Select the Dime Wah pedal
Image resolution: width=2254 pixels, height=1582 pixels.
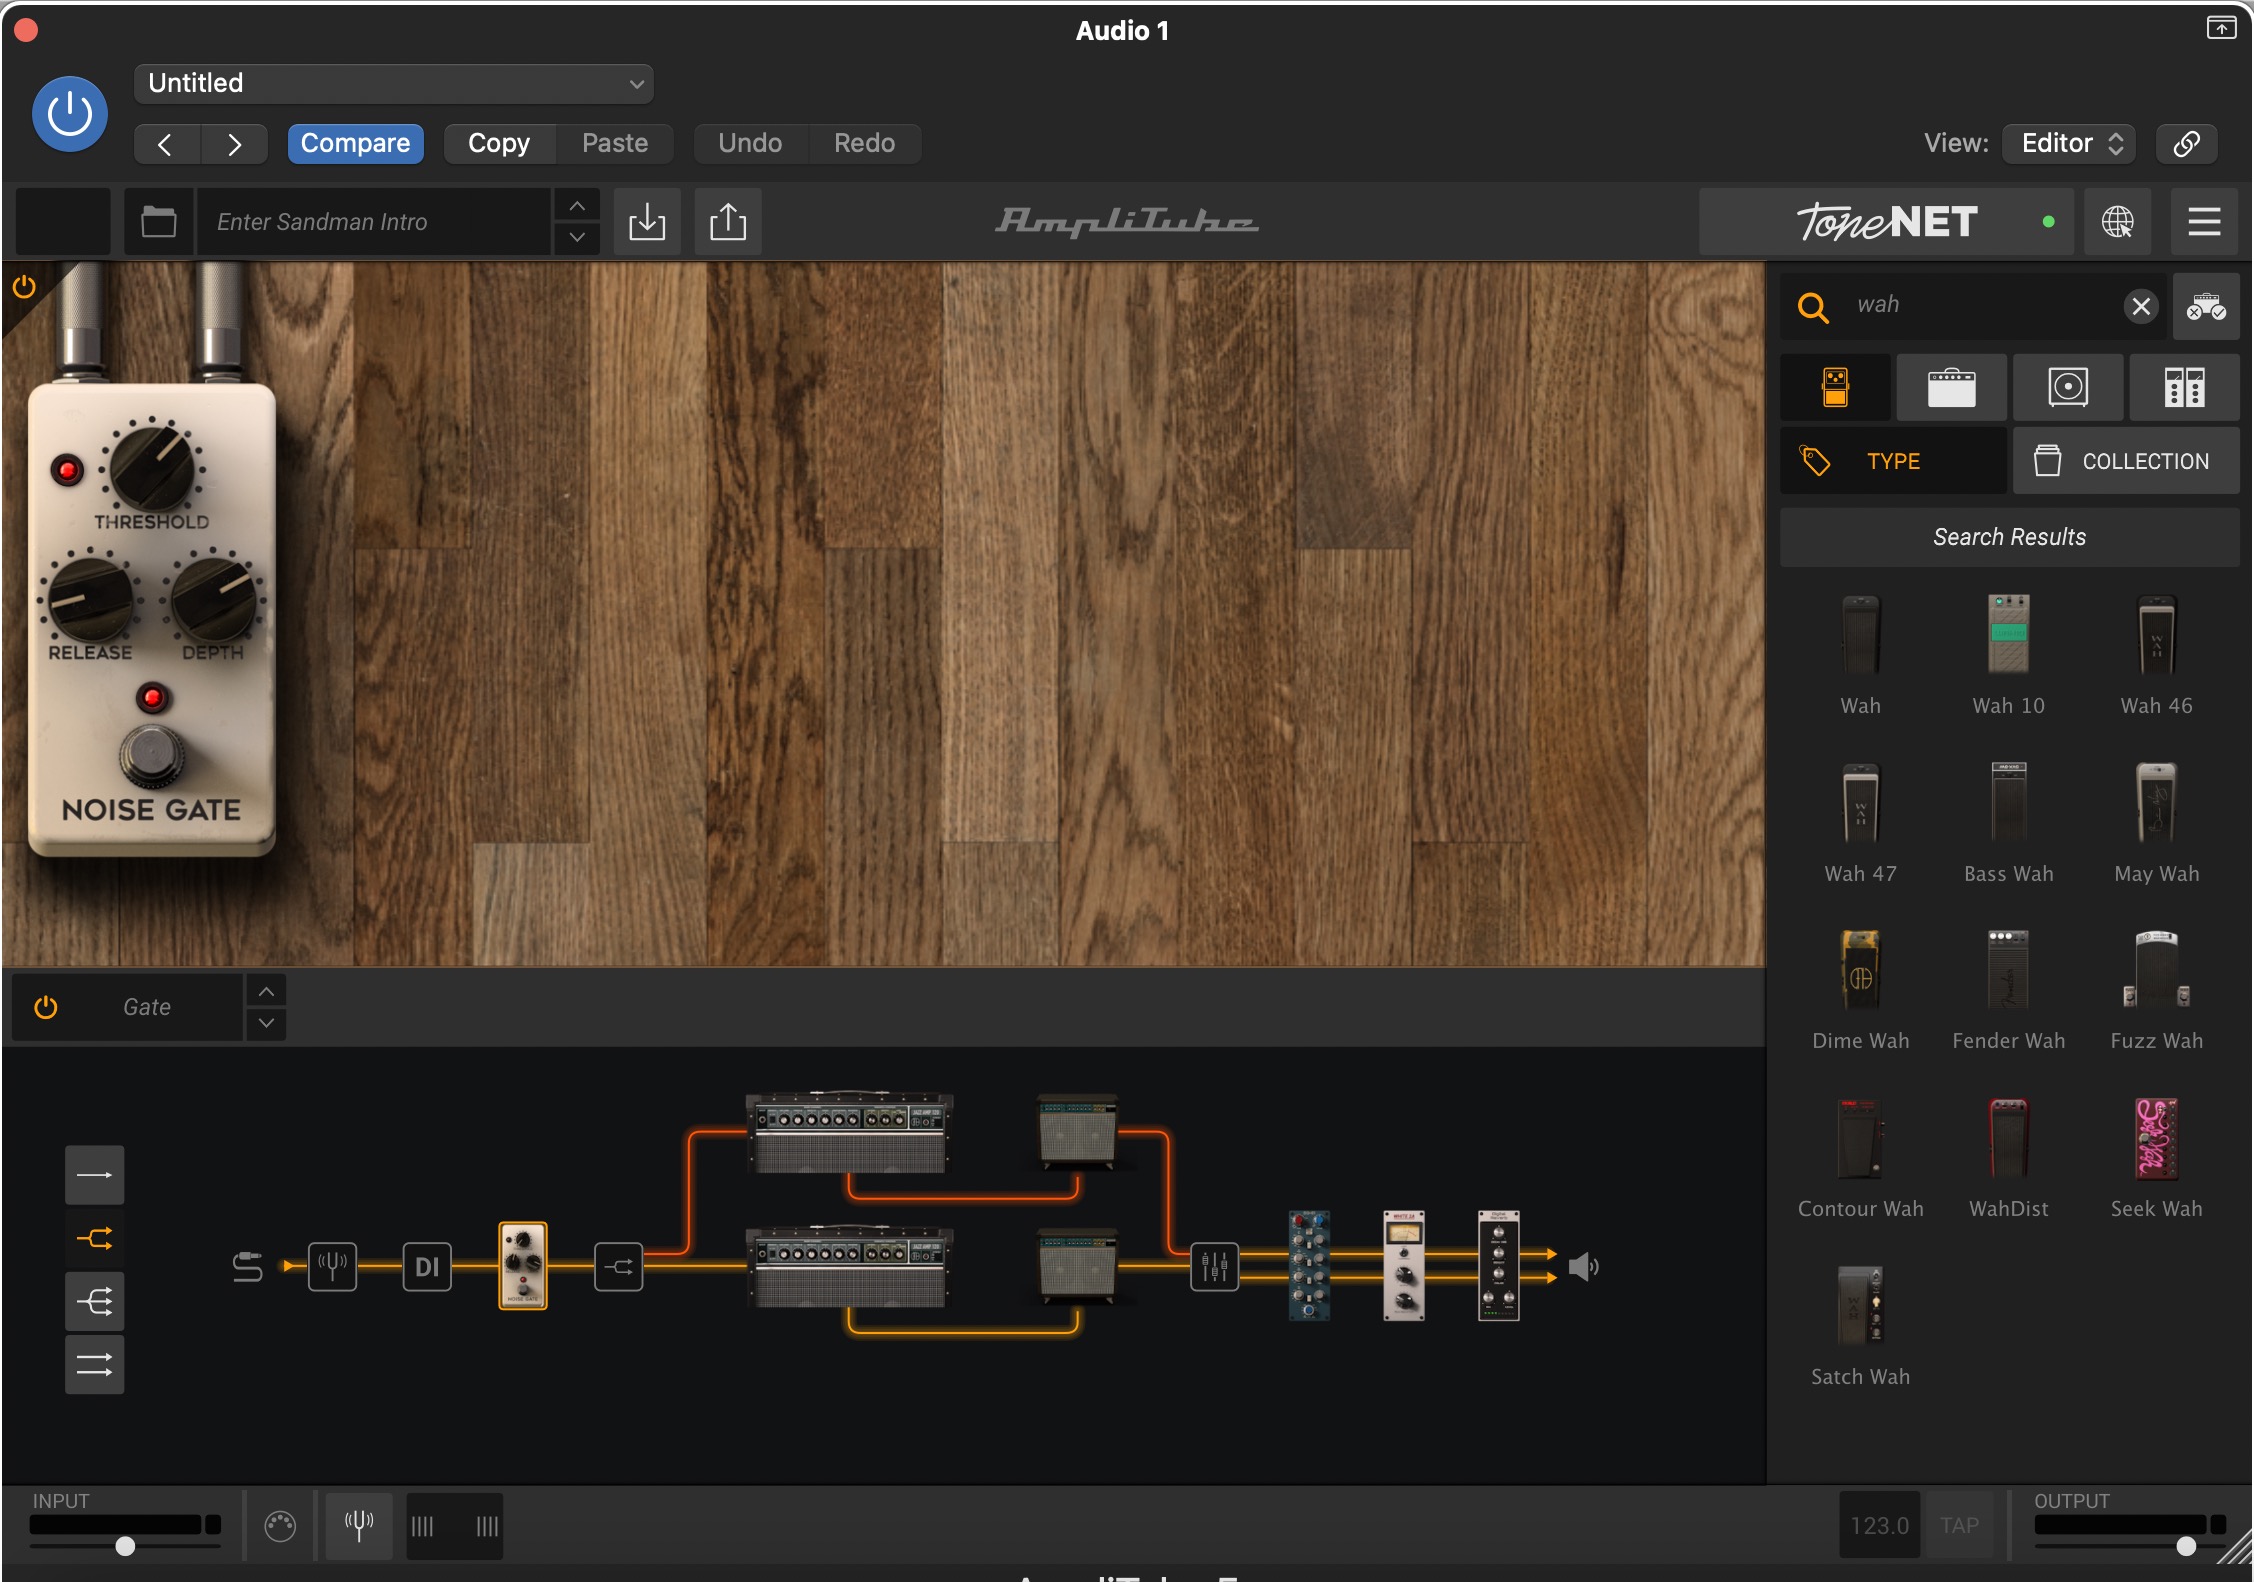tap(1860, 970)
